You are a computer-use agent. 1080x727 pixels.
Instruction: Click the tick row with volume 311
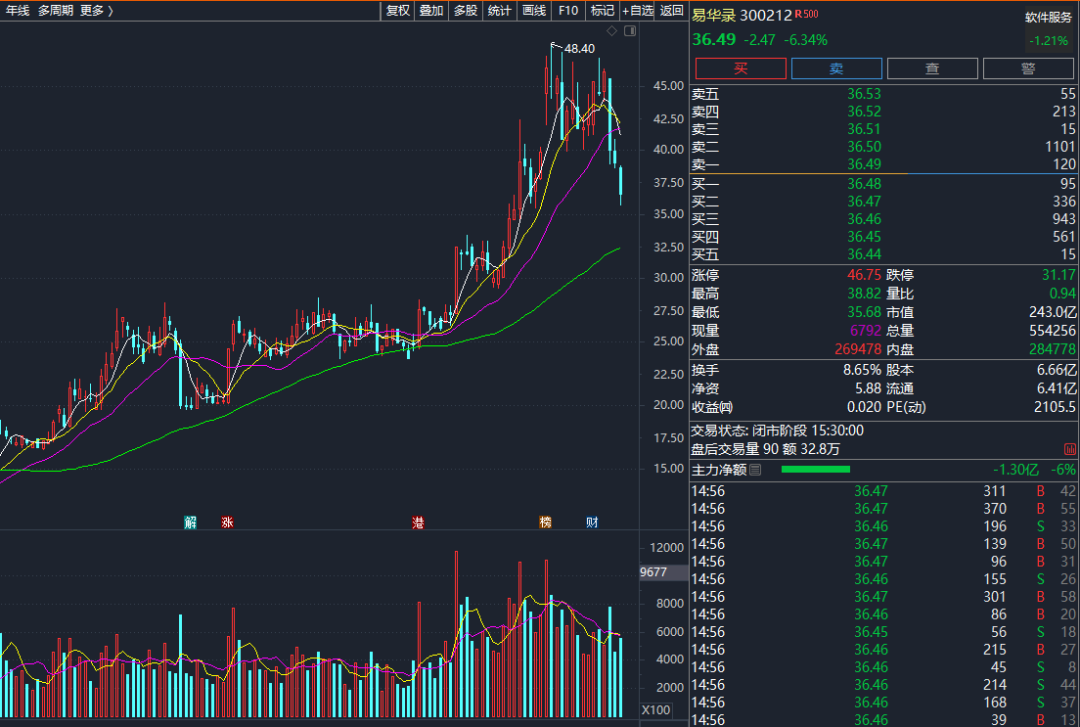[883, 491]
